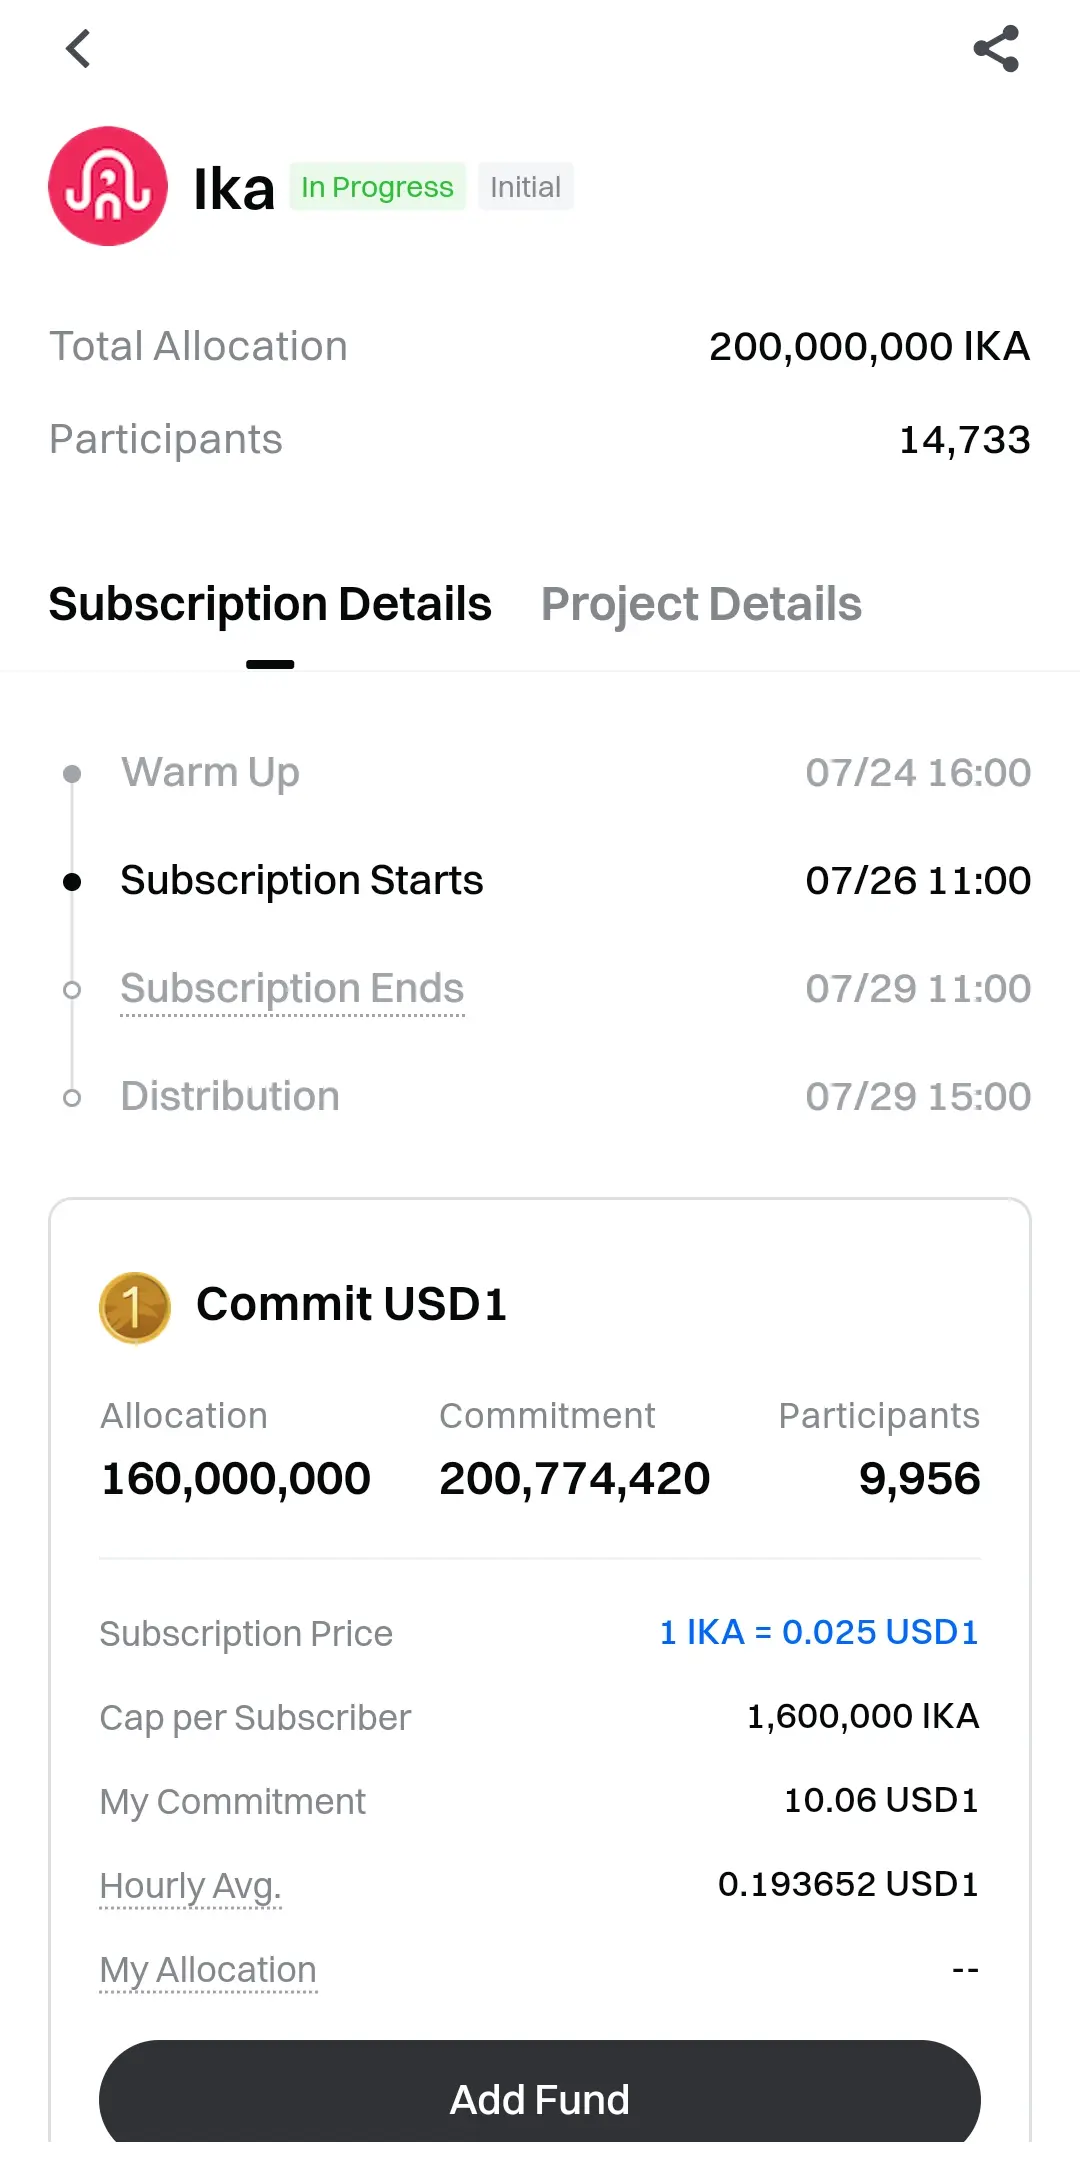Select the Distribution timeline dot
Image resolution: width=1080 pixels, height=2168 pixels.
[x=72, y=1097]
